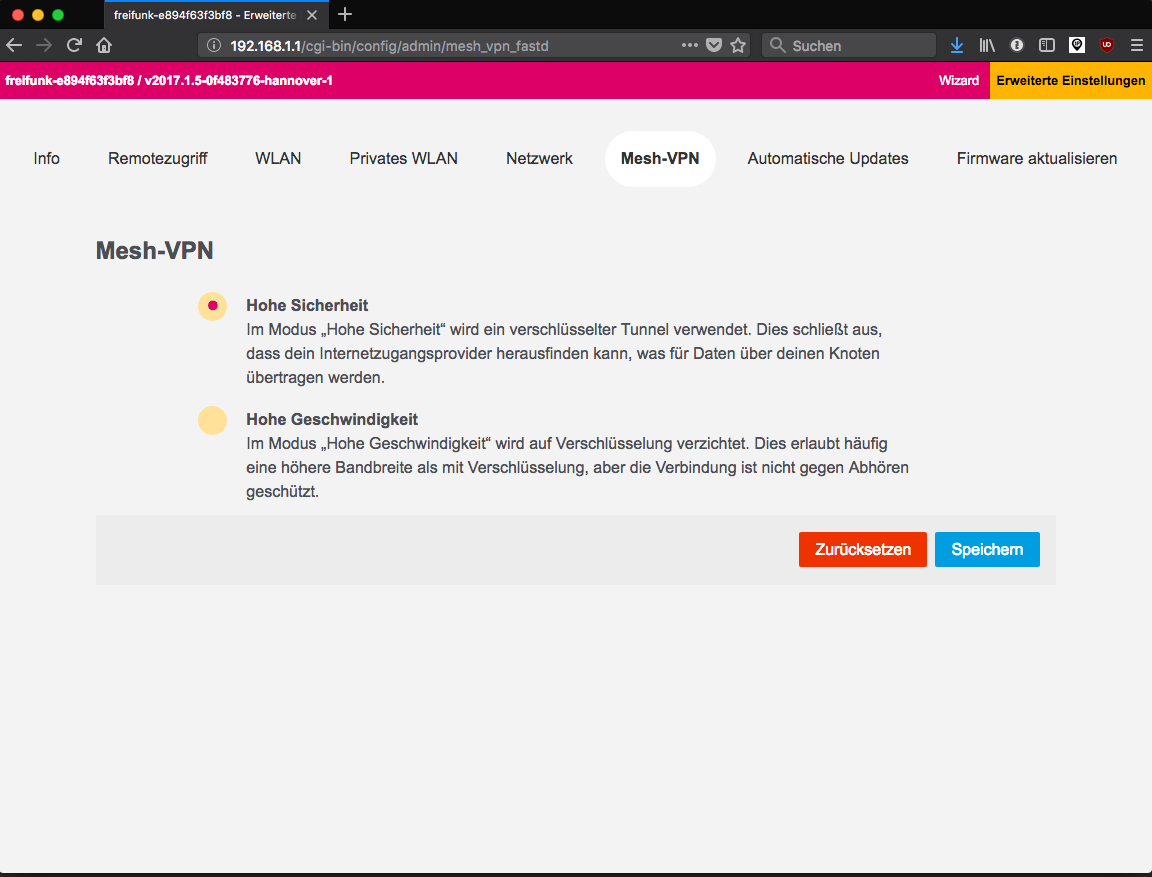The image size is (1152, 877).
Task: Select the Hohe Geschwindigkeit radio option
Action: [212, 420]
